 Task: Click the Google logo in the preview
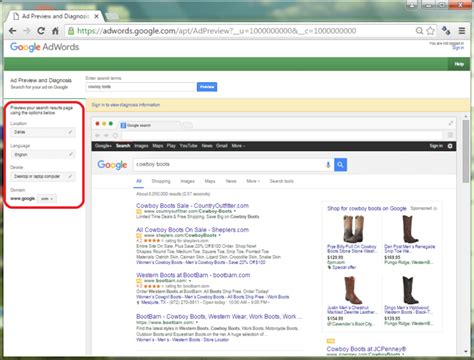click(112, 165)
